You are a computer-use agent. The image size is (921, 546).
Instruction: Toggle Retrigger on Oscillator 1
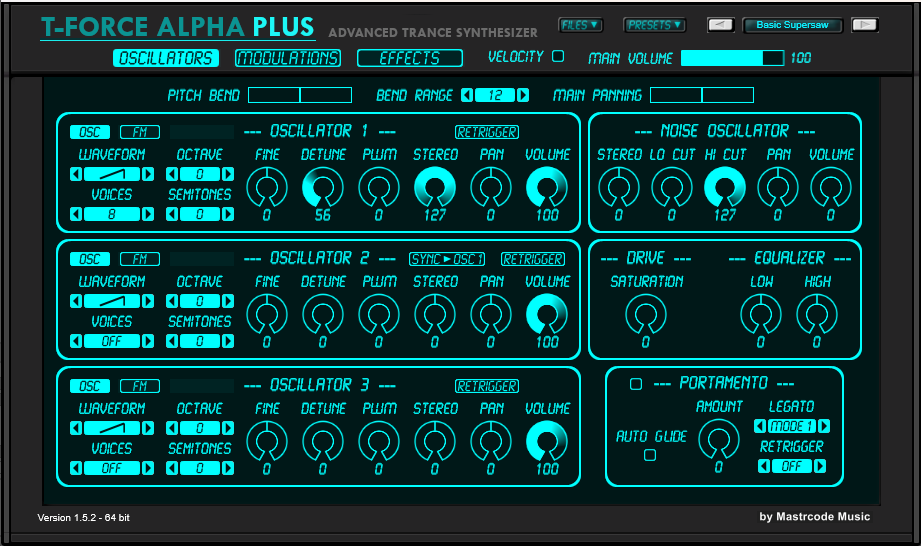coord(487,132)
